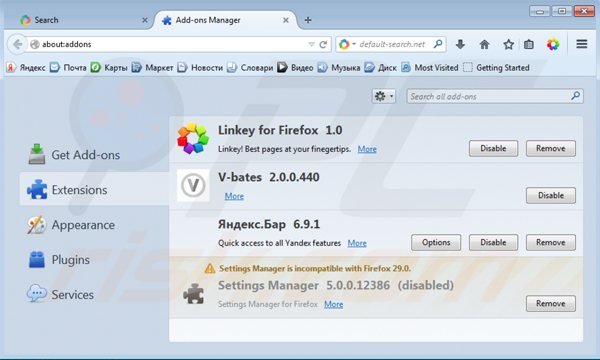Select Settings Manager 5.0.0.12386 title

304,285
